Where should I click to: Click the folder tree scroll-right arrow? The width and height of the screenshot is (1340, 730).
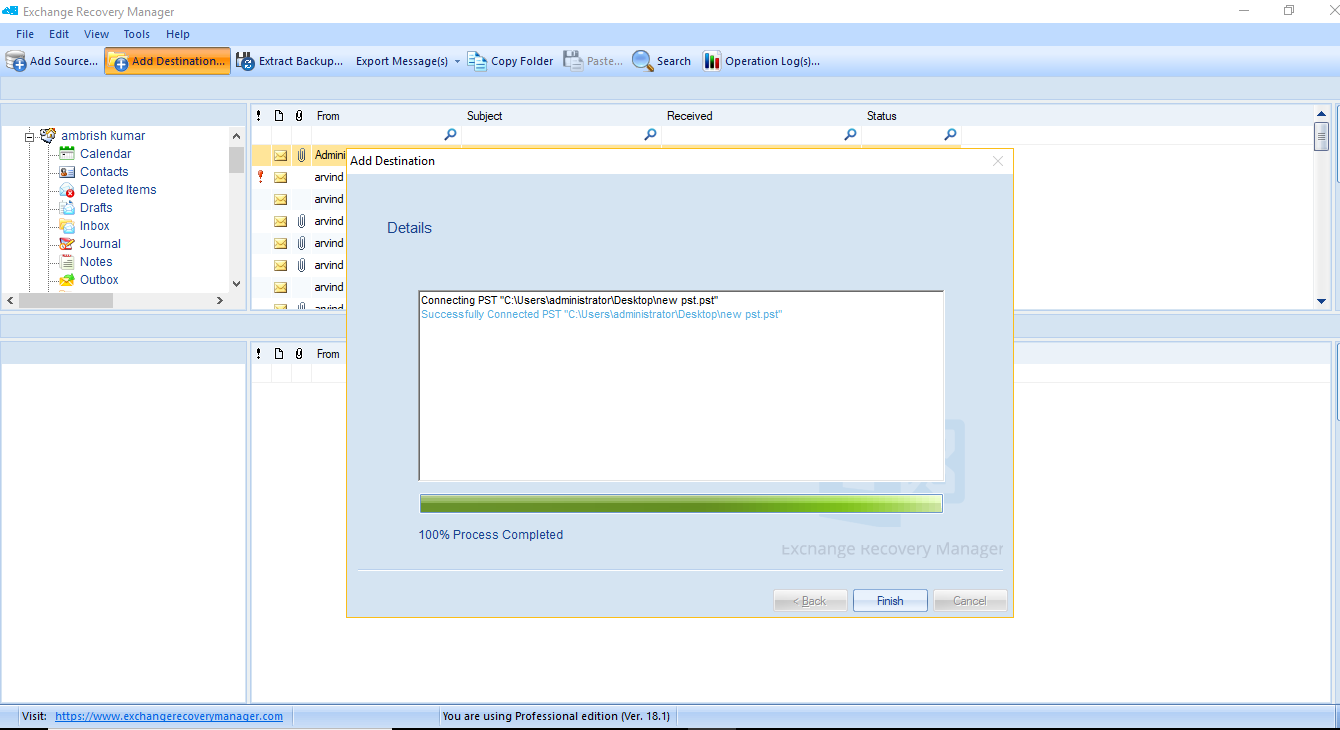click(x=220, y=300)
